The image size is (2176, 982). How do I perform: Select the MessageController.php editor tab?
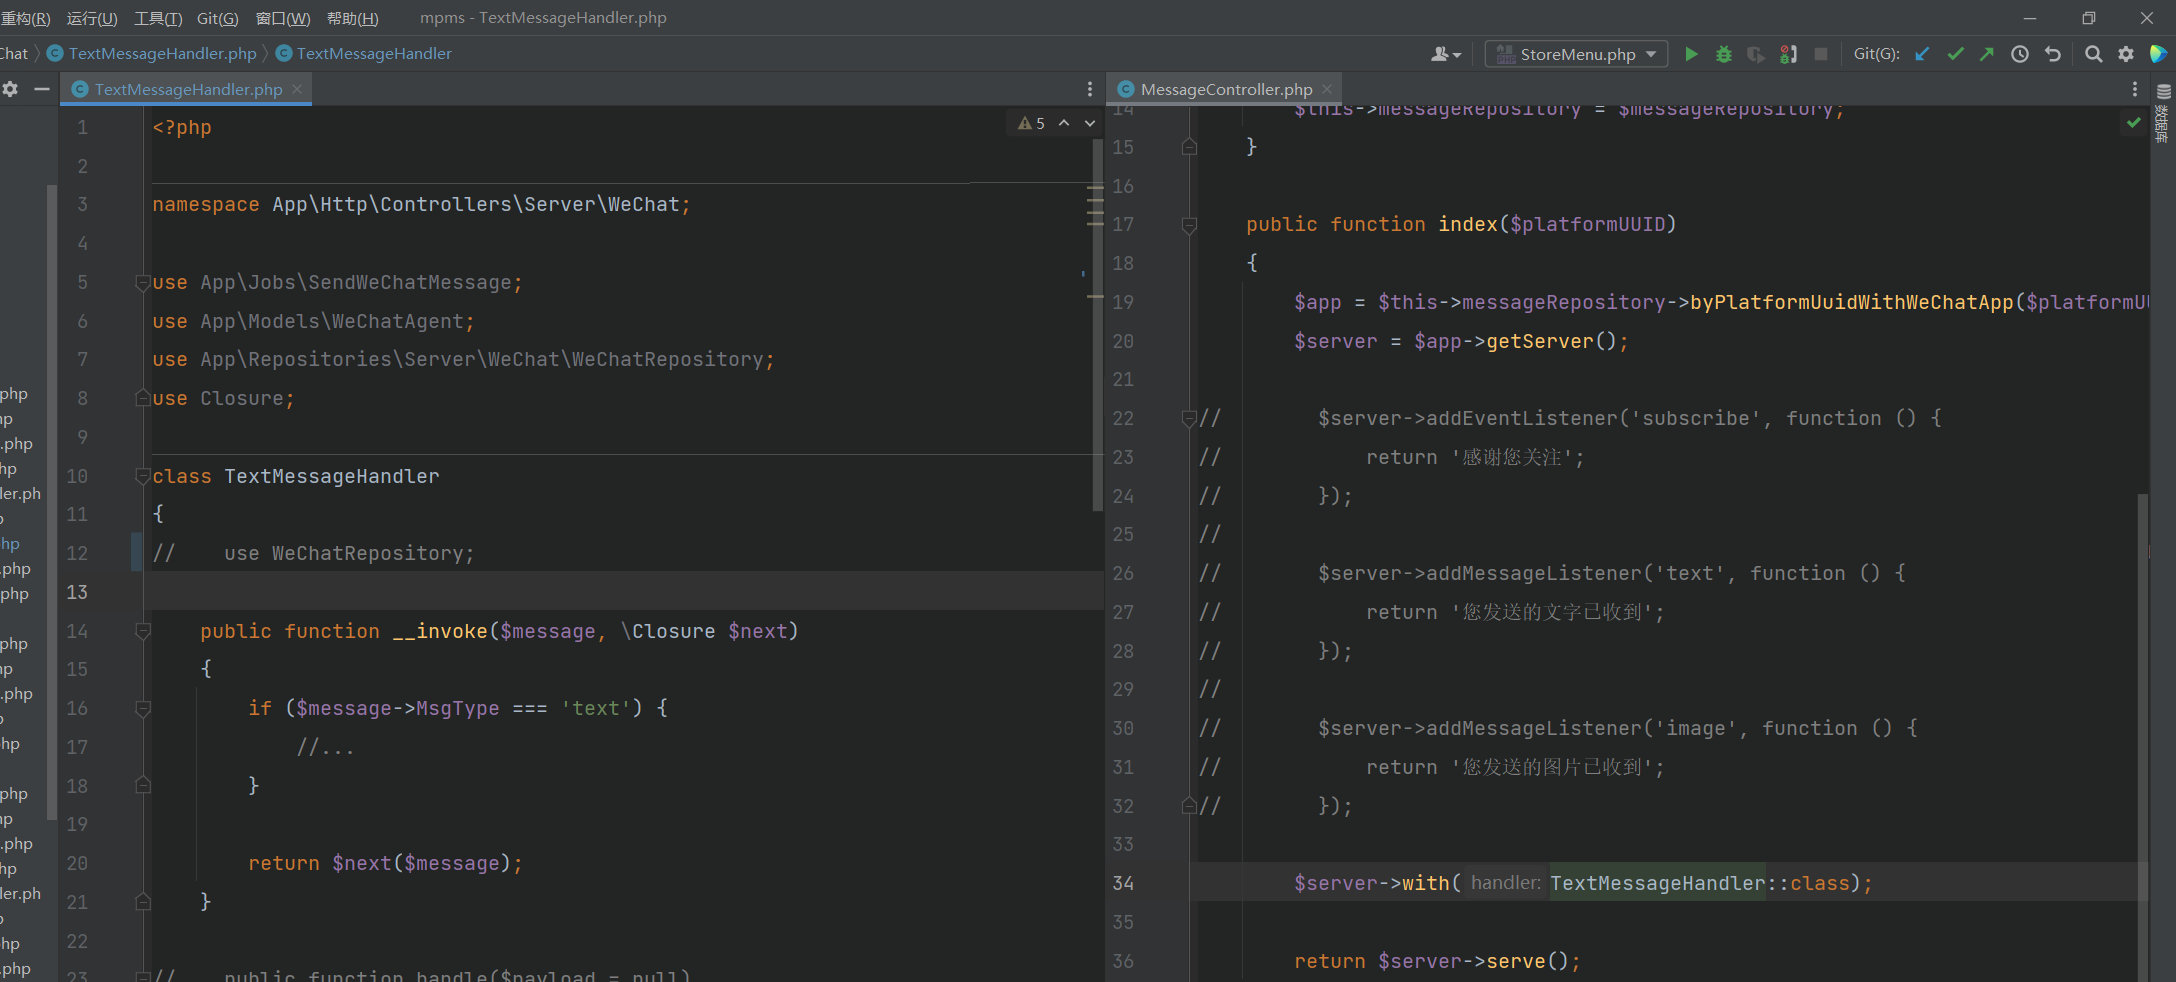pyautogui.click(x=1226, y=89)
